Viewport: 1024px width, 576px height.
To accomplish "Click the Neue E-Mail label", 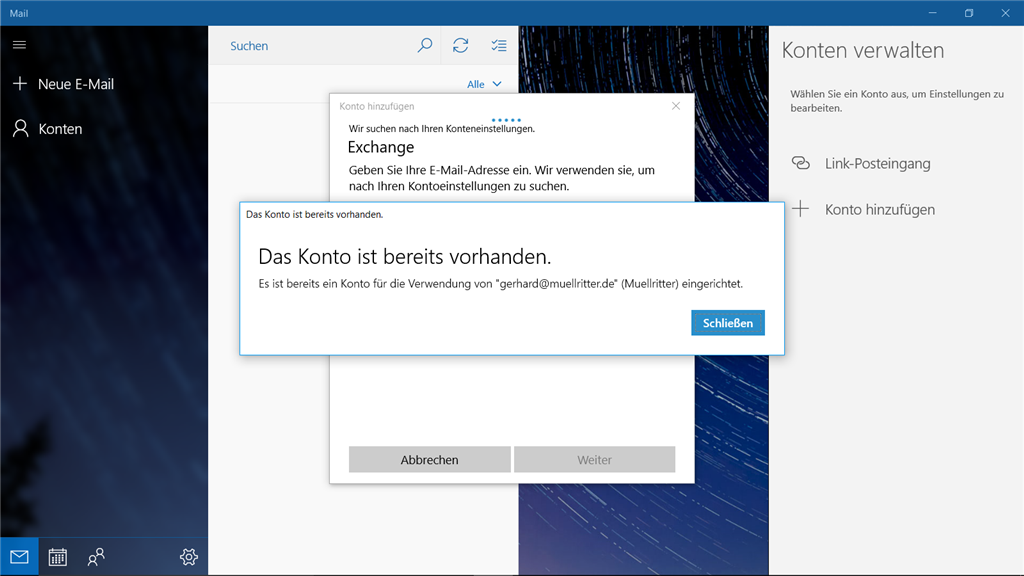I will (76, 84).
